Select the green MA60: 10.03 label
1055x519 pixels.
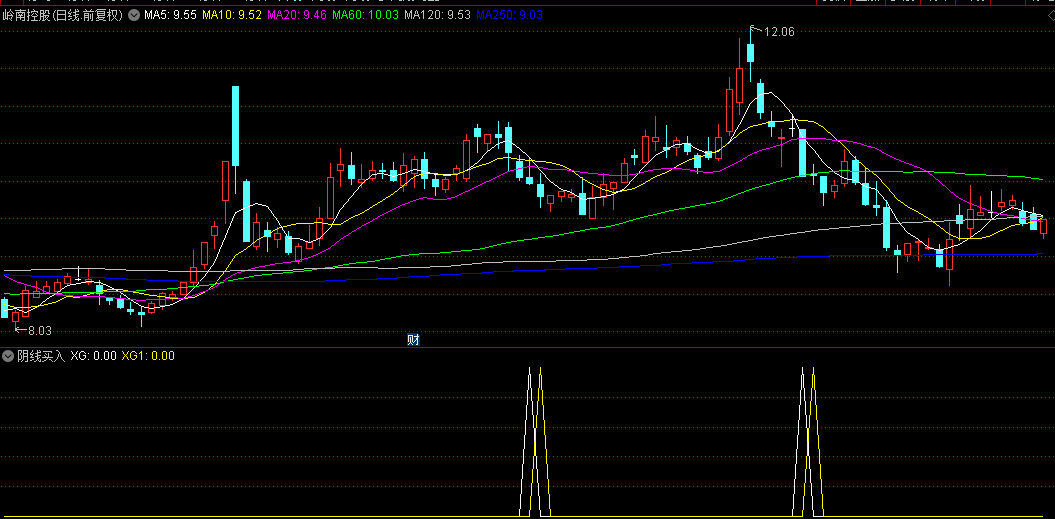365,15
